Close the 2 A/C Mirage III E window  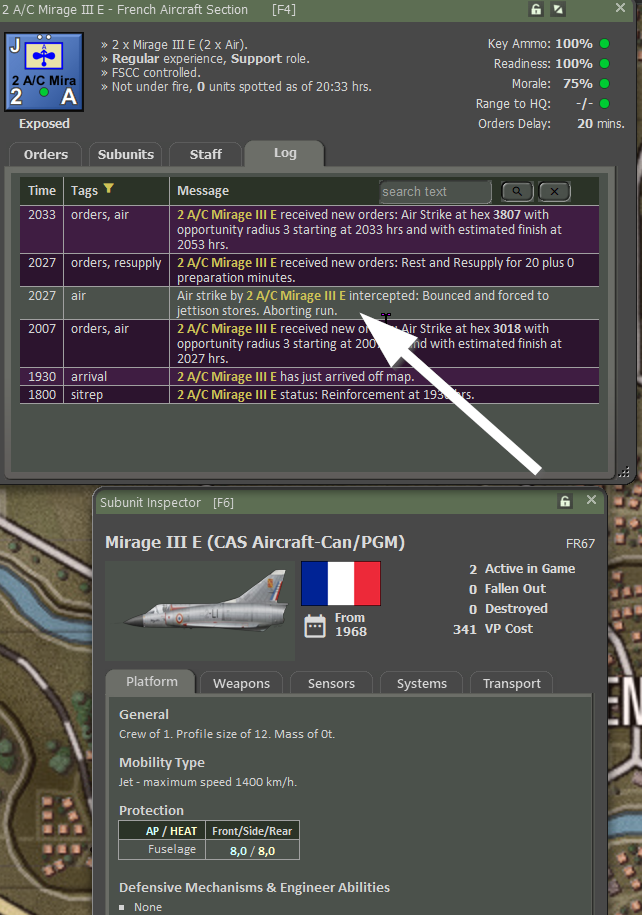tap(620, 8)
